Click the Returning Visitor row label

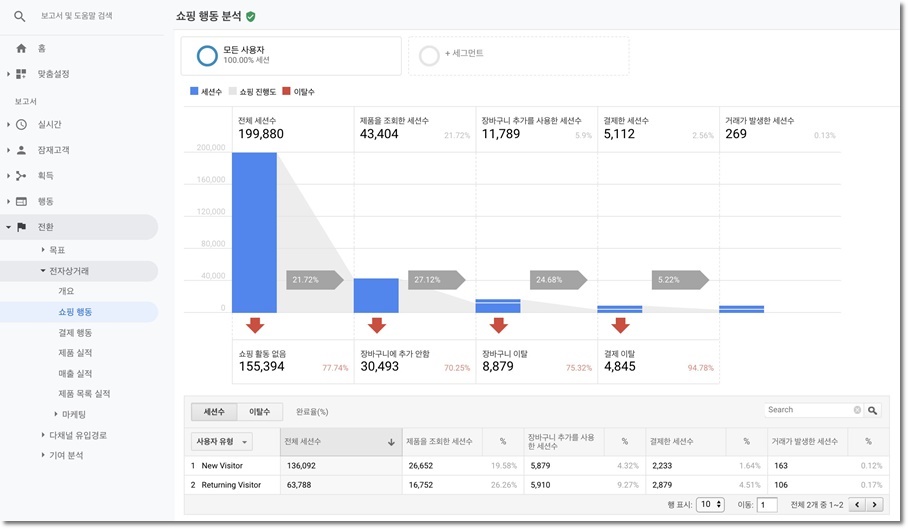(231, 485)
